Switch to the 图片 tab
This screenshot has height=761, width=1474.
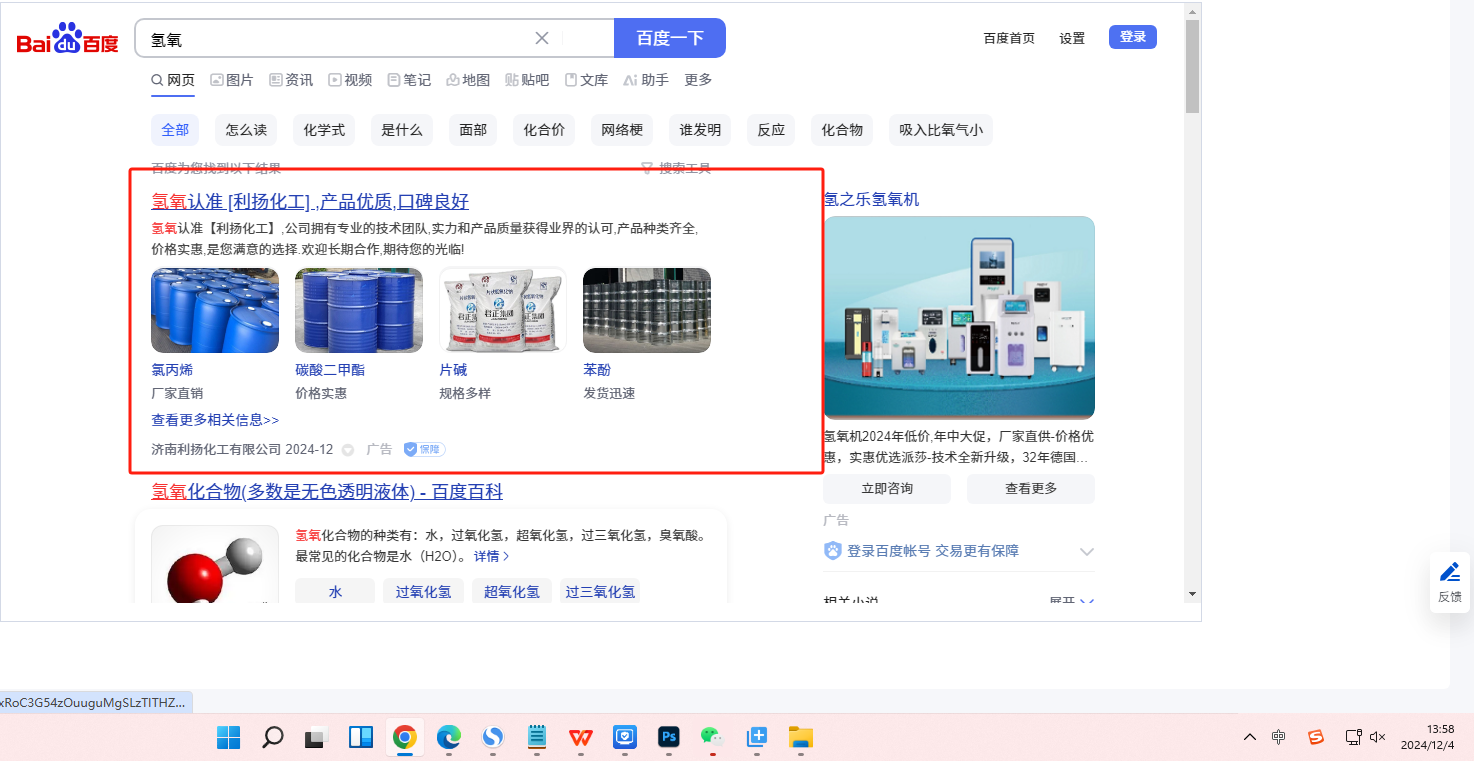tap(232, 80)
